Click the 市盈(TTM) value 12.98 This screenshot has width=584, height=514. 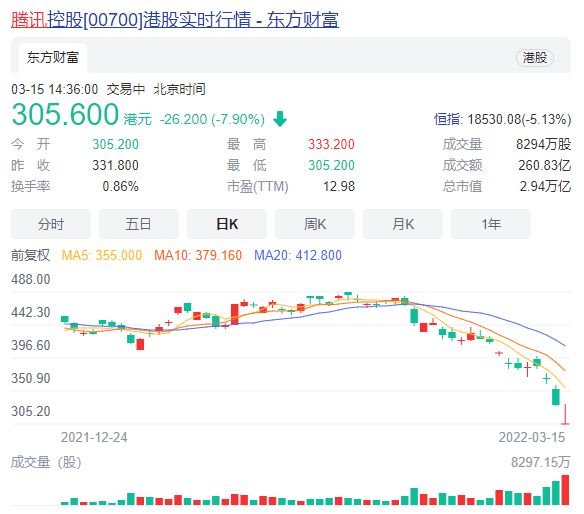coord(339,186)
